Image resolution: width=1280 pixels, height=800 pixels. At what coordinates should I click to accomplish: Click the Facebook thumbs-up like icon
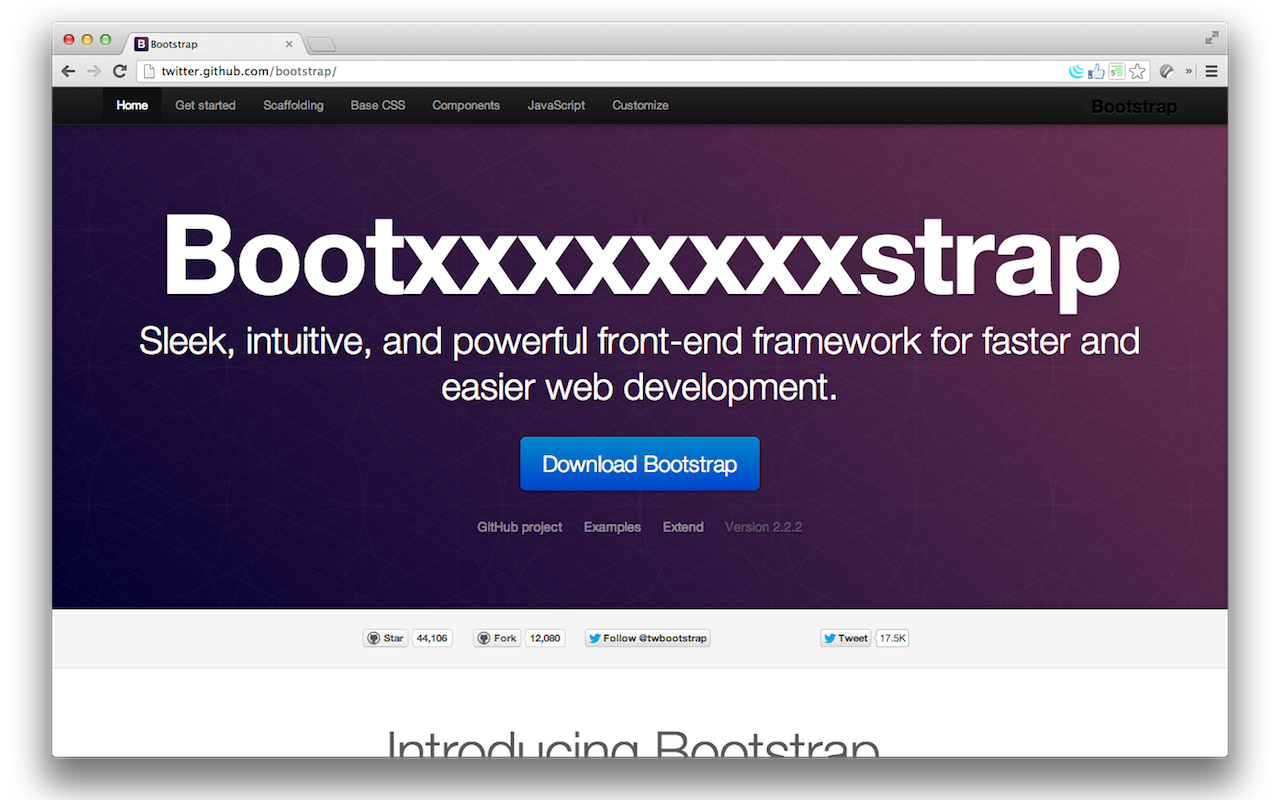point(1097,71)
